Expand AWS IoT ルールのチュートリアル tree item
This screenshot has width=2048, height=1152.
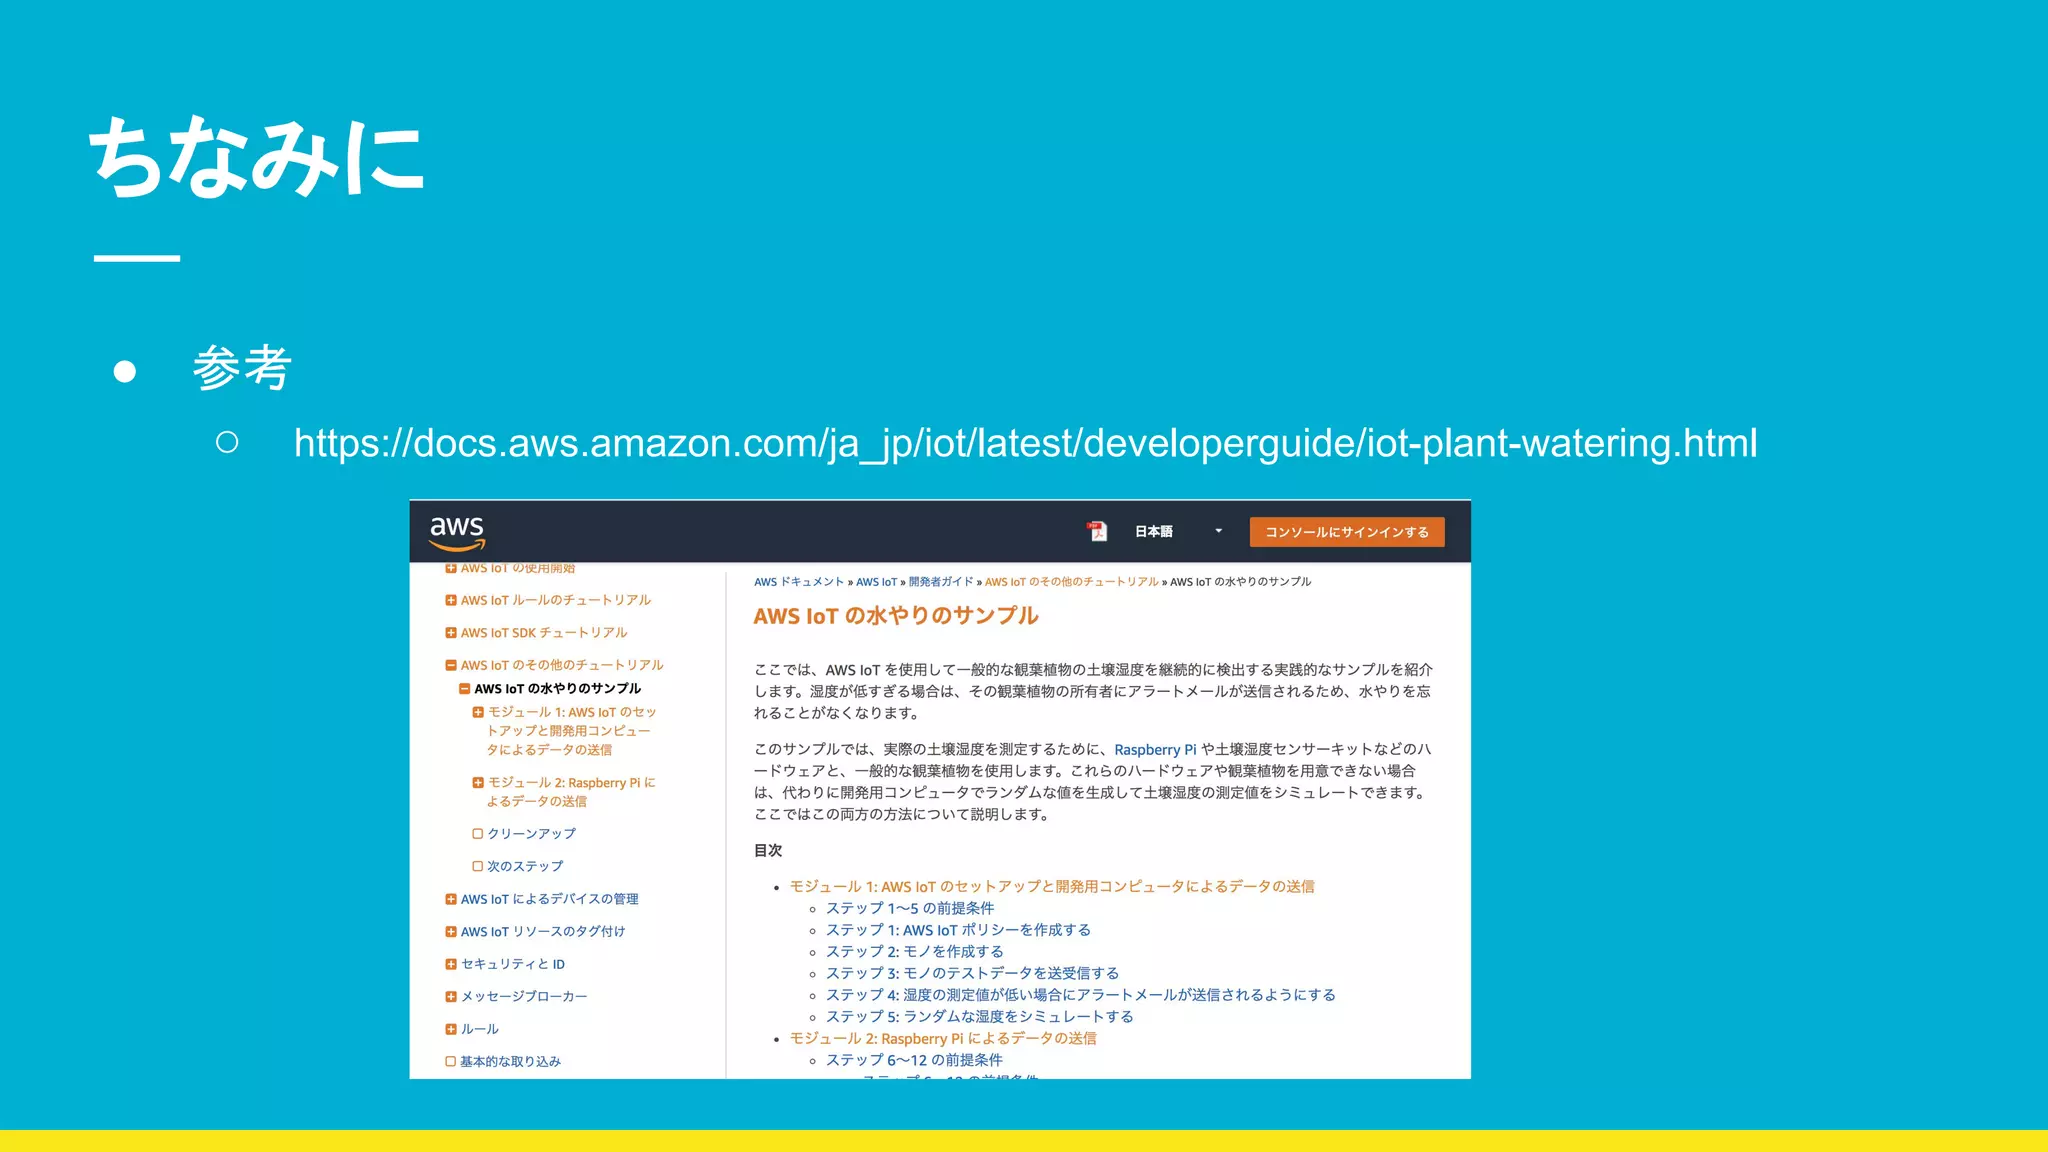(451, 600)
